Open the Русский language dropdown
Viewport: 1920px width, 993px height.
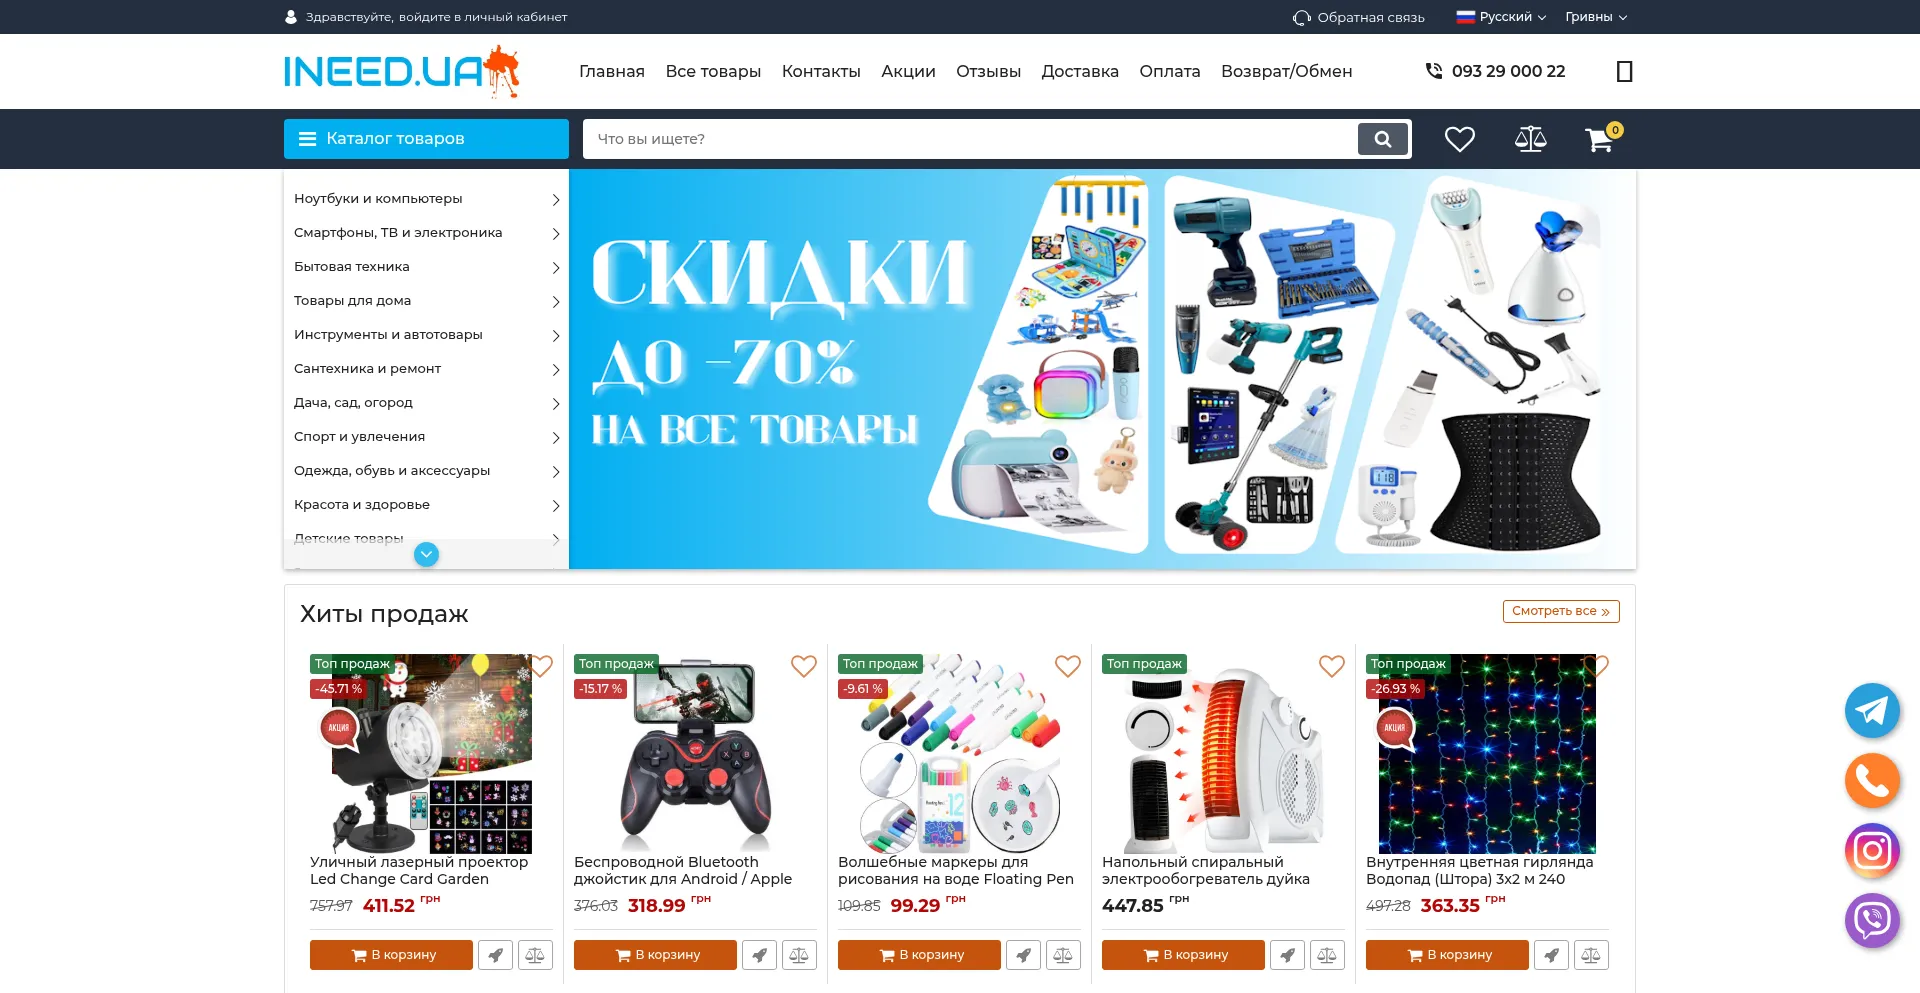click(1501, 17)
